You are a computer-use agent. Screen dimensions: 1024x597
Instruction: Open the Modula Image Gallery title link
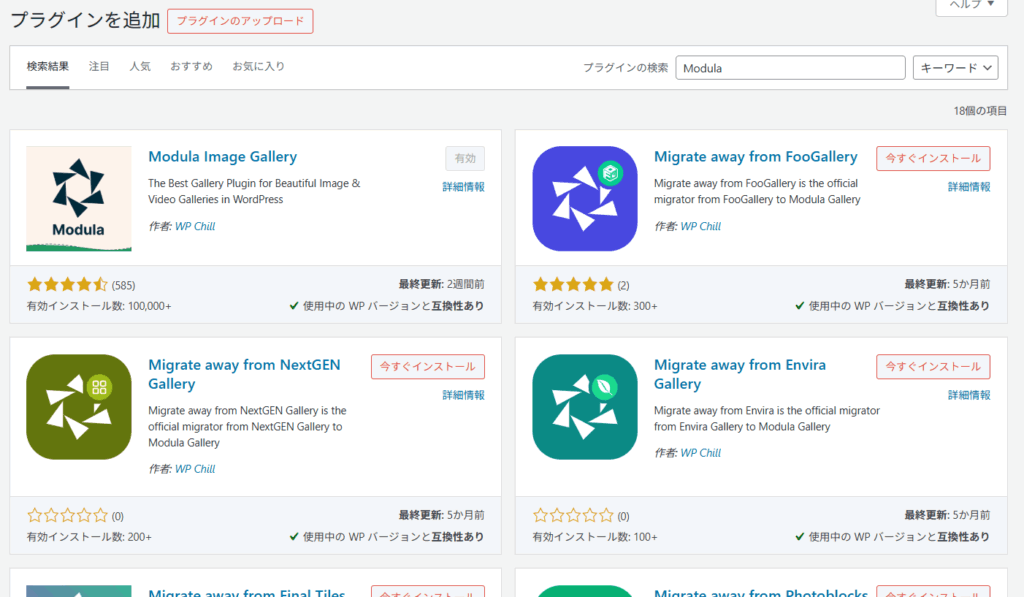coord(222,157)
